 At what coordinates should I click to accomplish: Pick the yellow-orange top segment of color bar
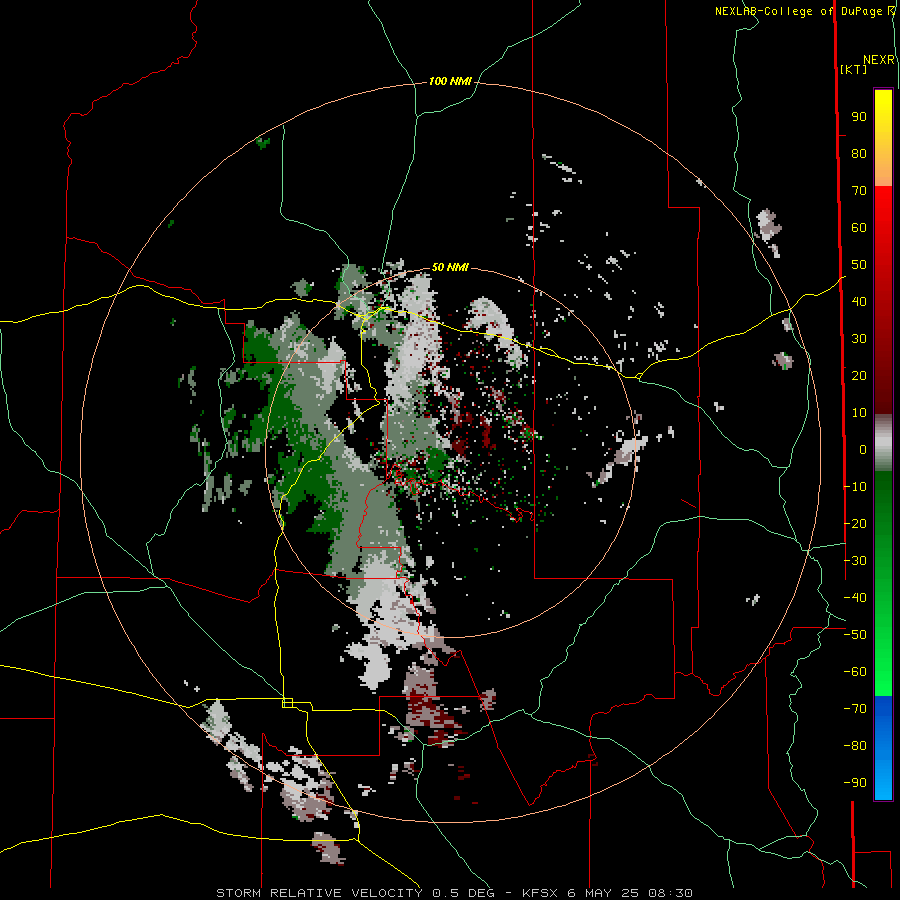pyautogui.click(x=883, y=138)
